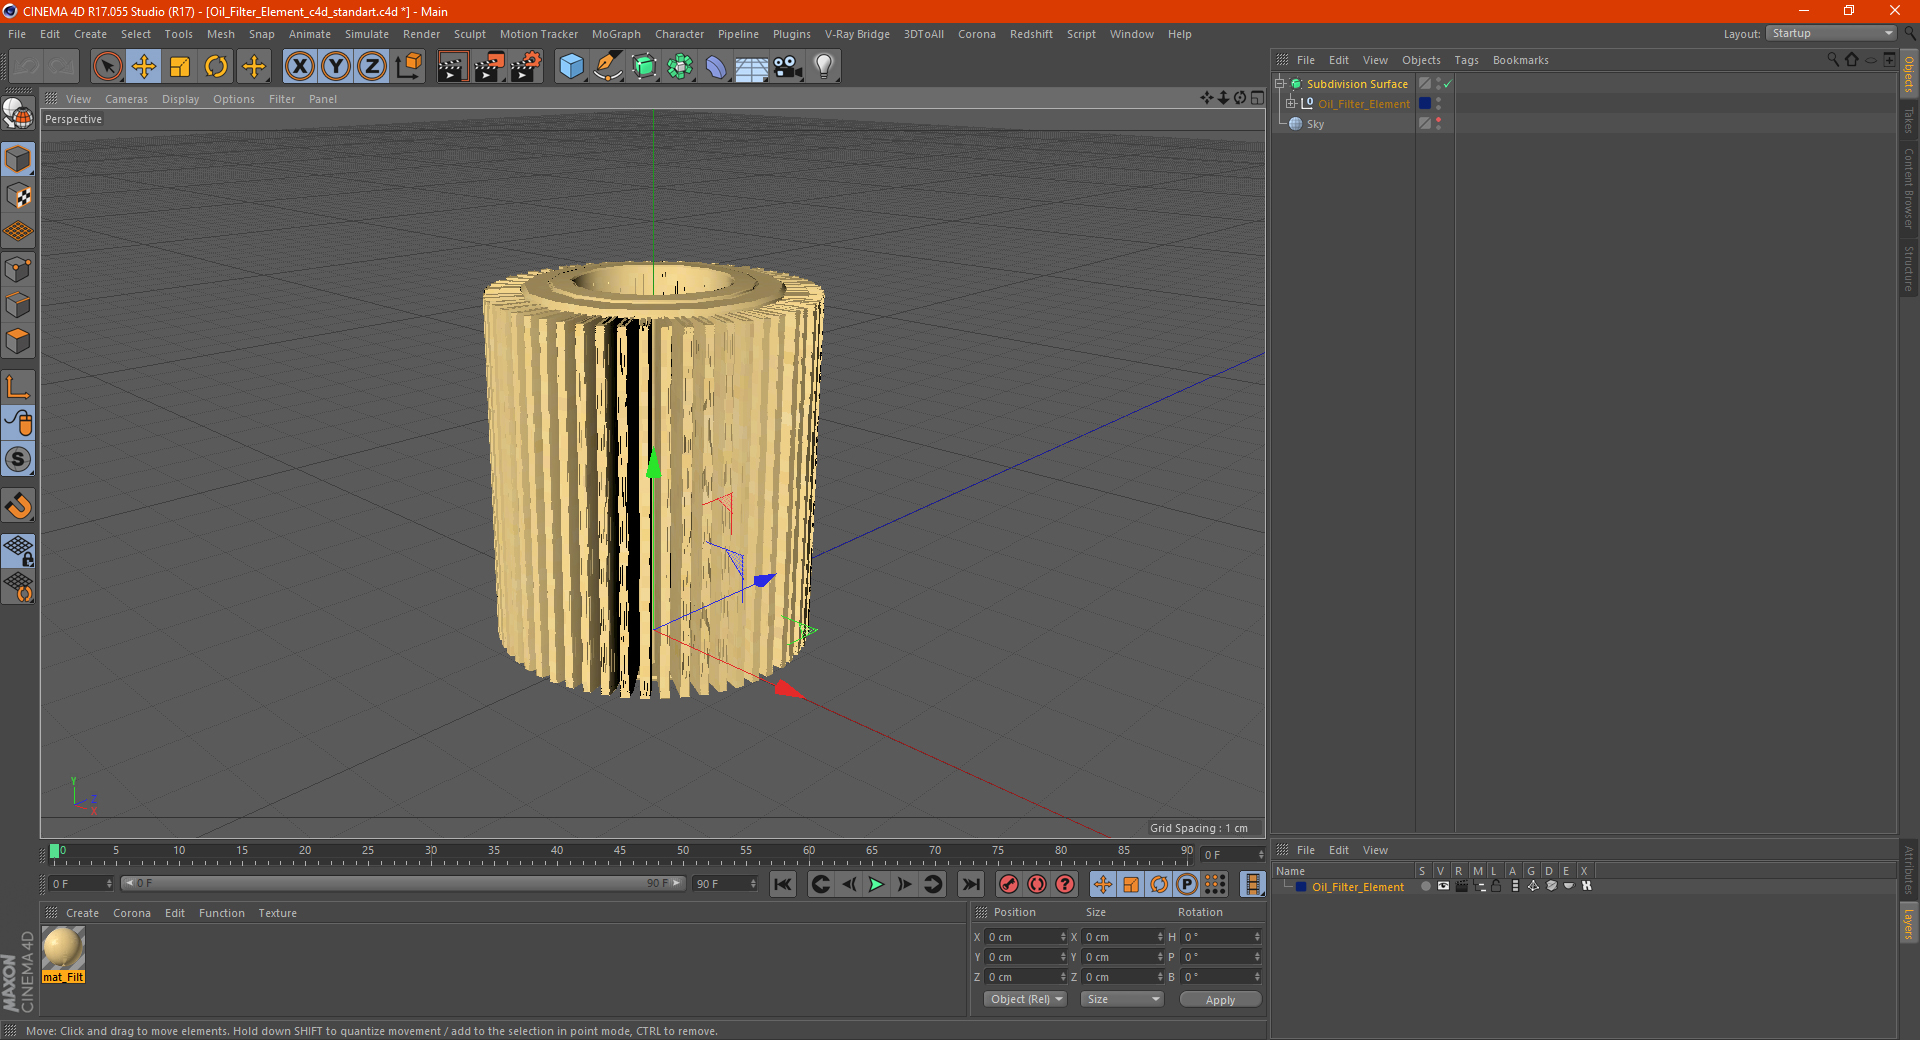Toggle layer Solo for Oil_Filter_Element

tap(1425, 886)
